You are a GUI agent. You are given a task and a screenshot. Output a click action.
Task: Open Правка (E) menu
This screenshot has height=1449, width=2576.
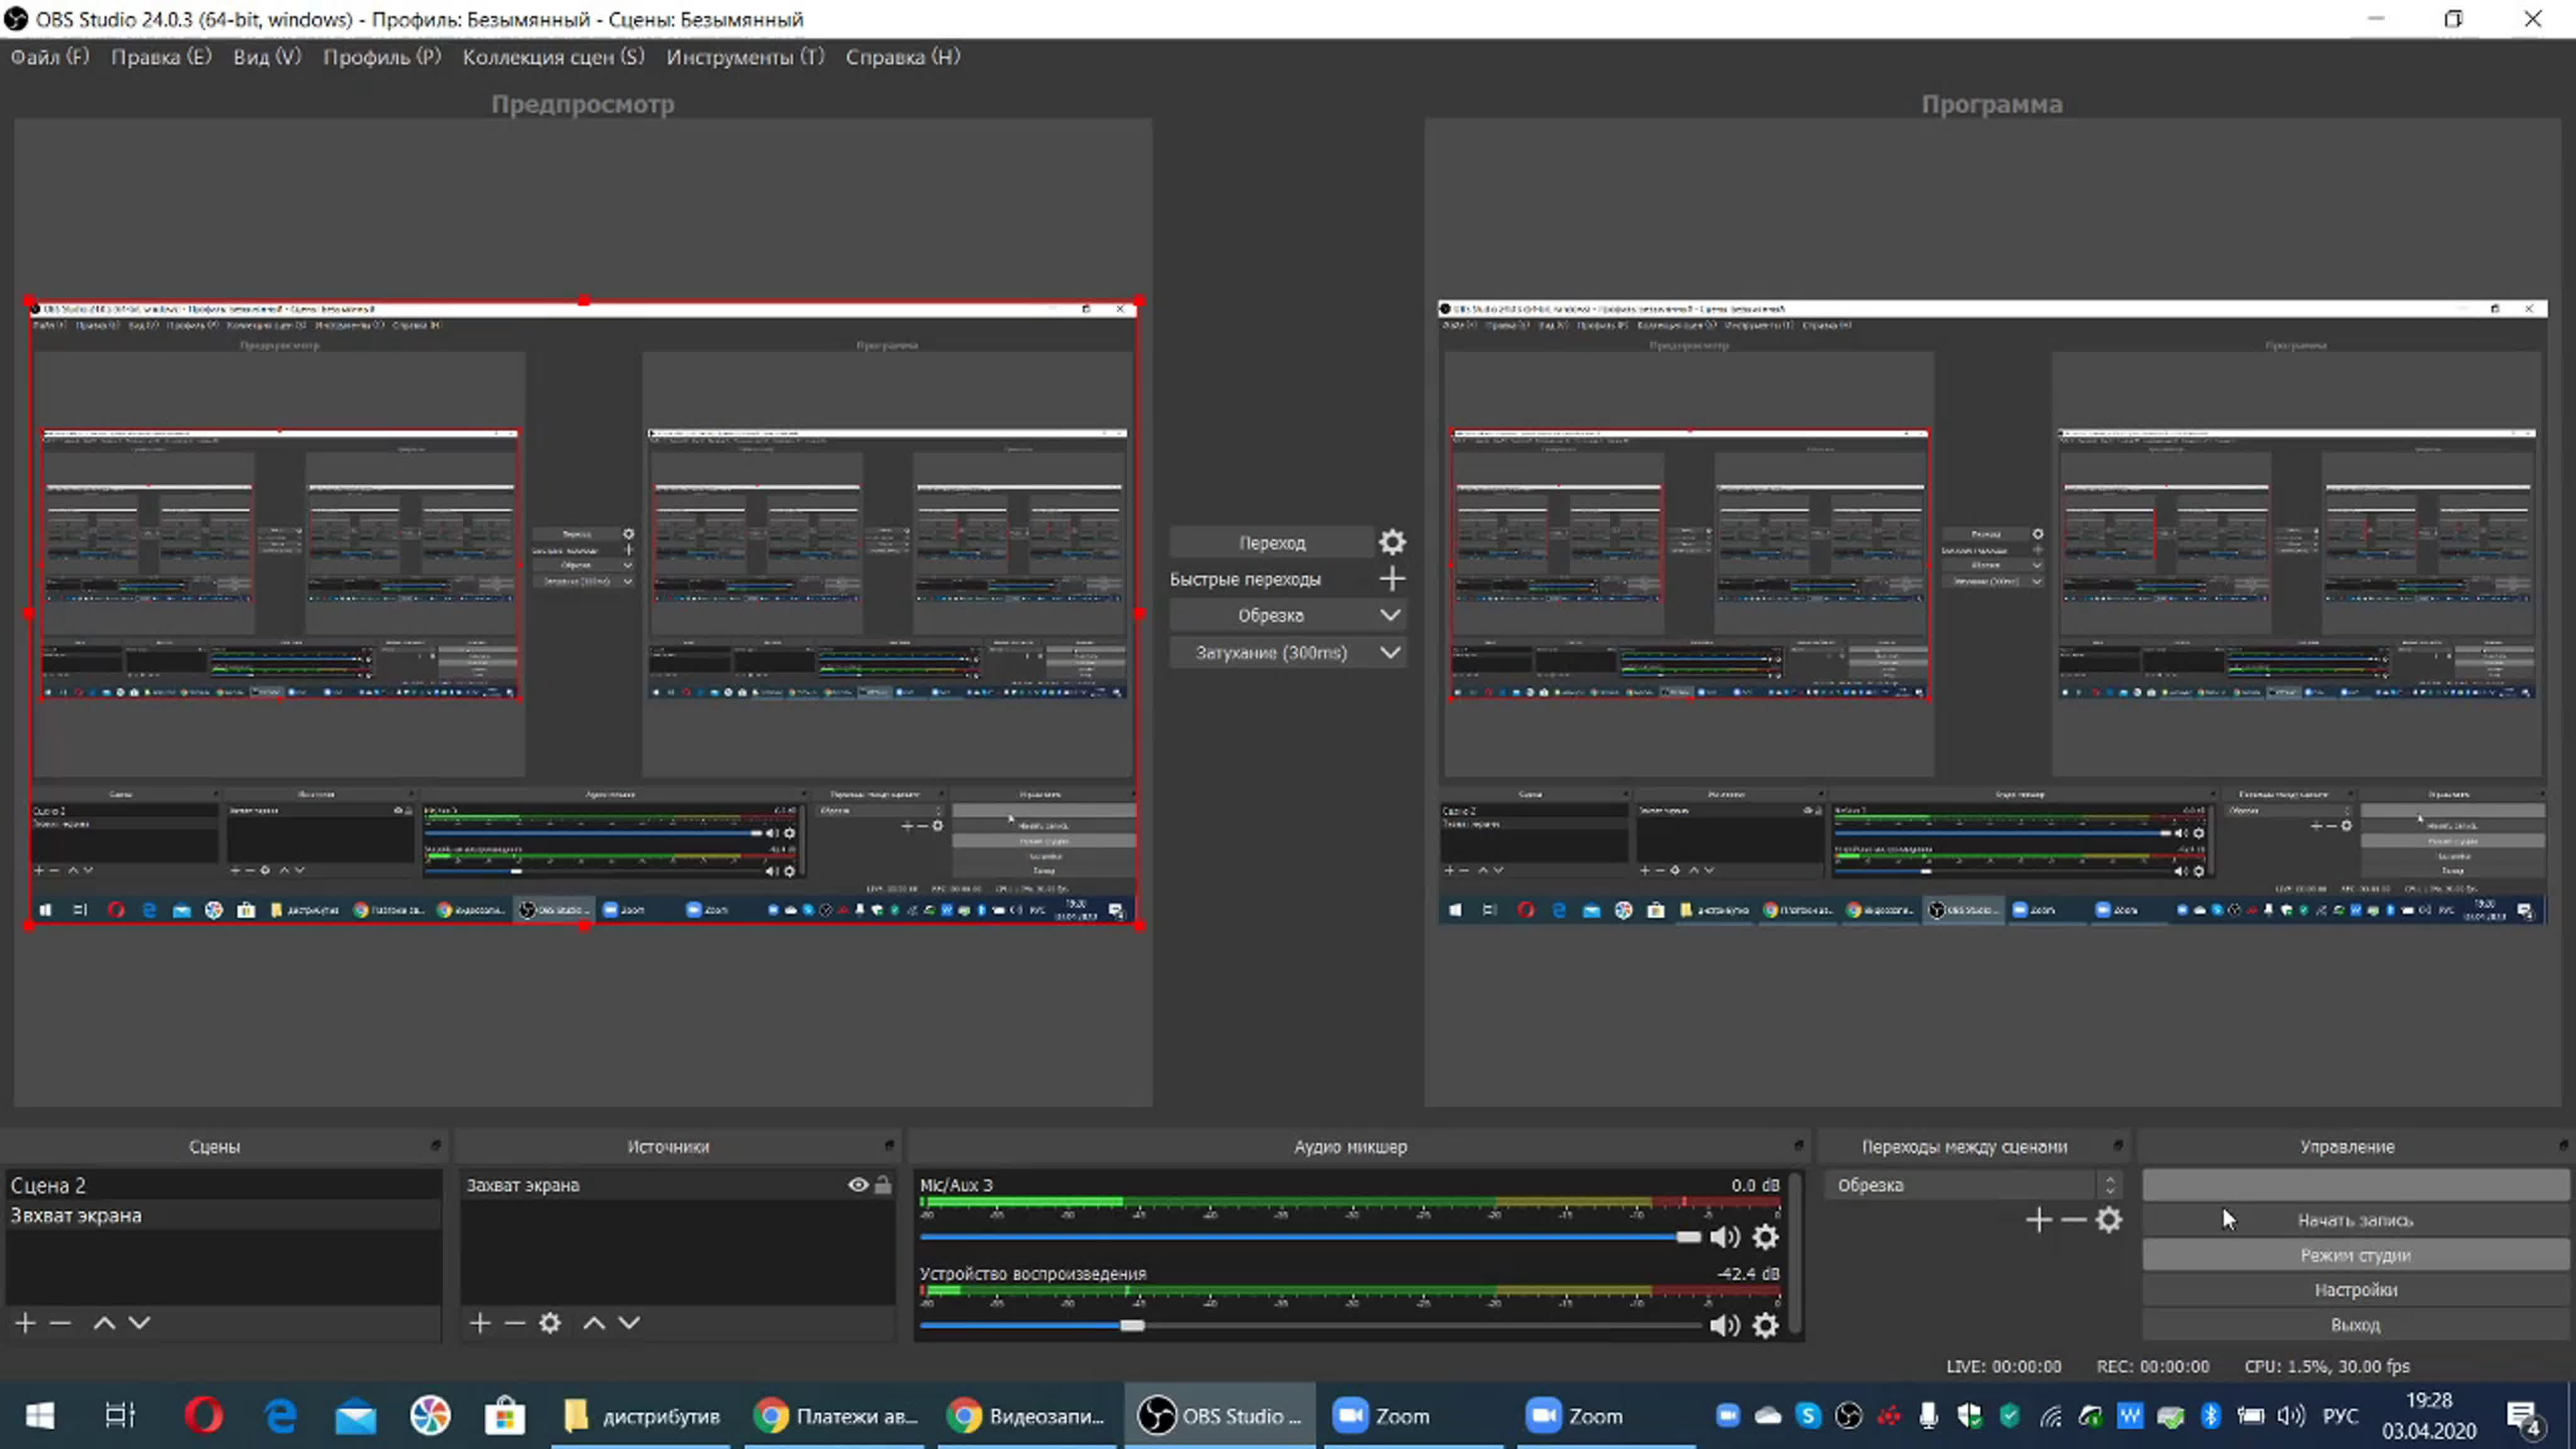point(161,57)
